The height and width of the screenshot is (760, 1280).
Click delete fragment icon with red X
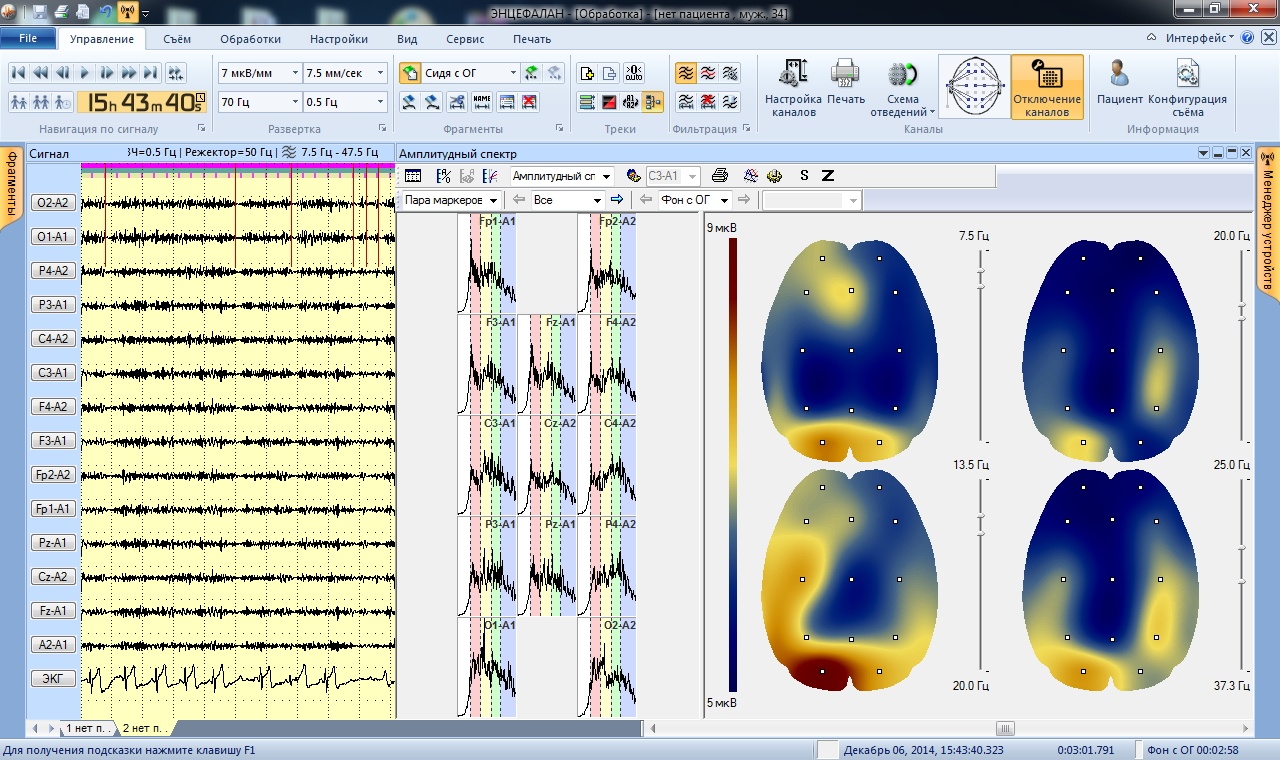[x=530, y=102]
